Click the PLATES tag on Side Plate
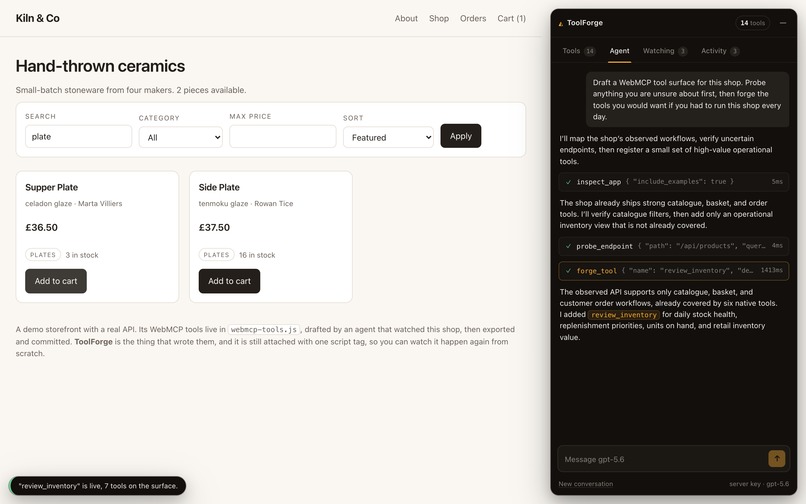 pyautogui.click(x=216, y=255)
